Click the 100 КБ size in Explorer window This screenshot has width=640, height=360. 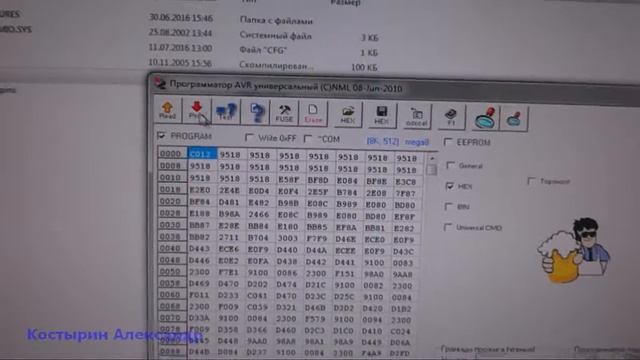coord(364,67)
